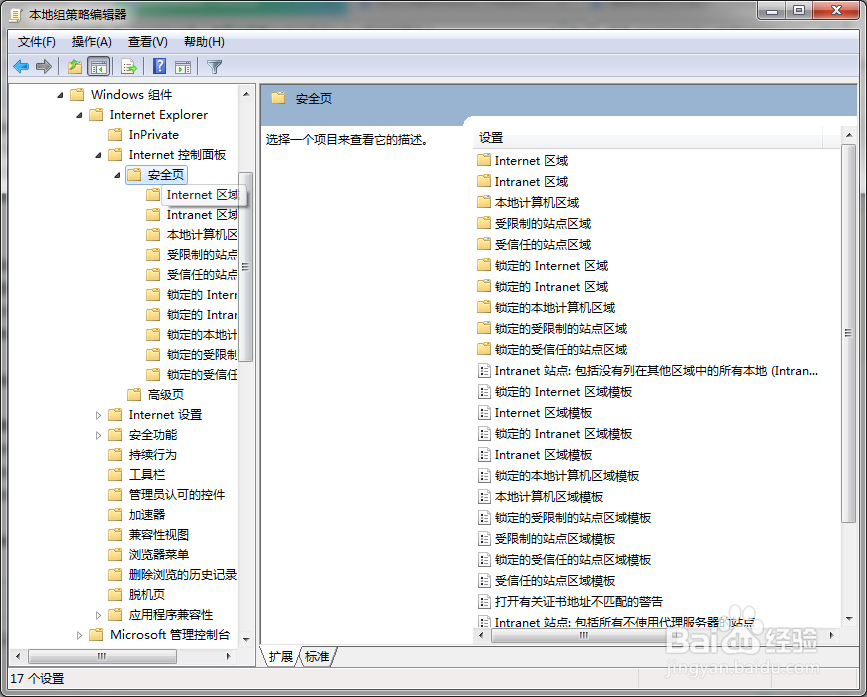
Task: Expand the 应用程序兼容性 tree node
Action: point(98,615)
